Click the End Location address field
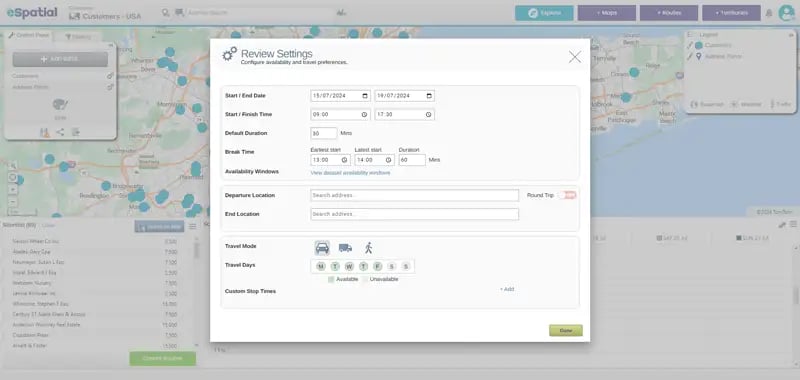800x380 pixels. click(414, 214)
